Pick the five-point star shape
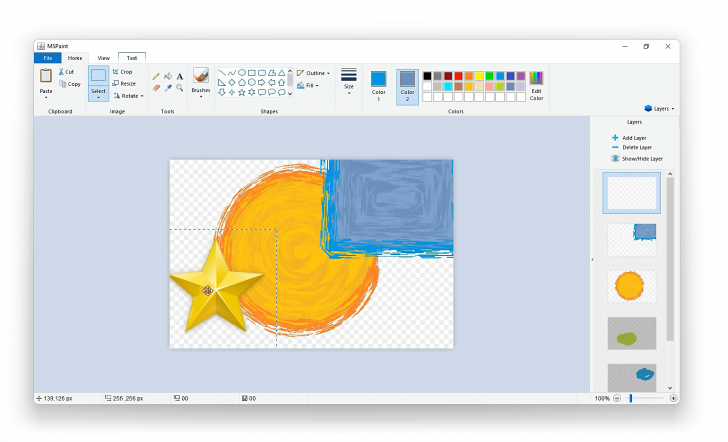Screen dimensions: 728x442 [241, 92]
